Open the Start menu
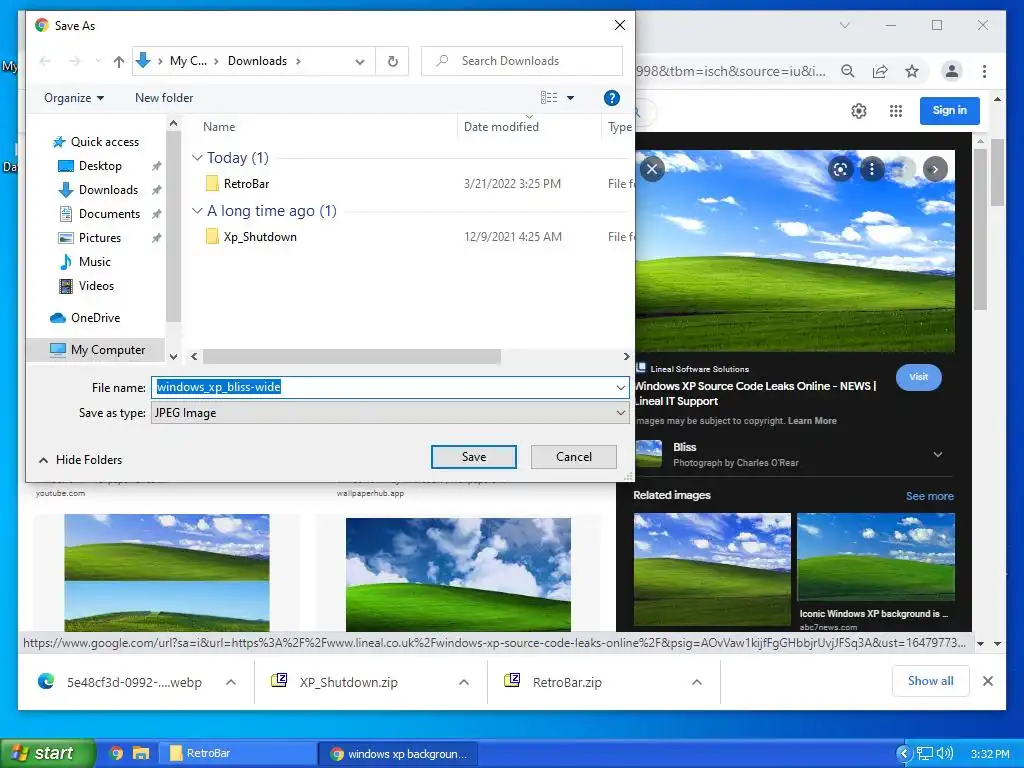This screenshot has height=768, width=1024. [47, 753]
